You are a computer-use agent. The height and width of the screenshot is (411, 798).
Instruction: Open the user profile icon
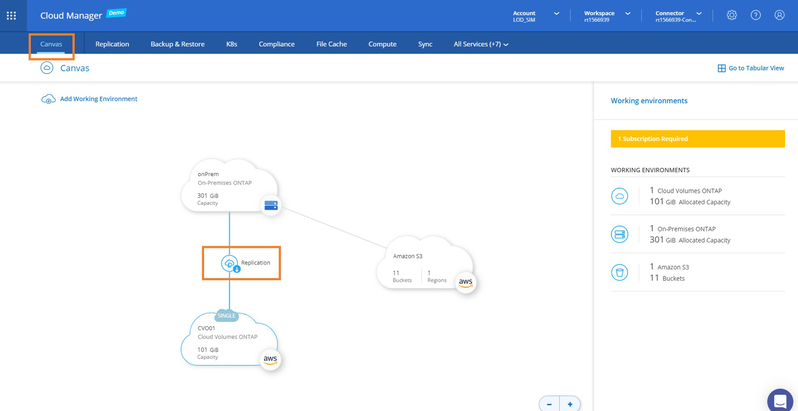[779, 15]
